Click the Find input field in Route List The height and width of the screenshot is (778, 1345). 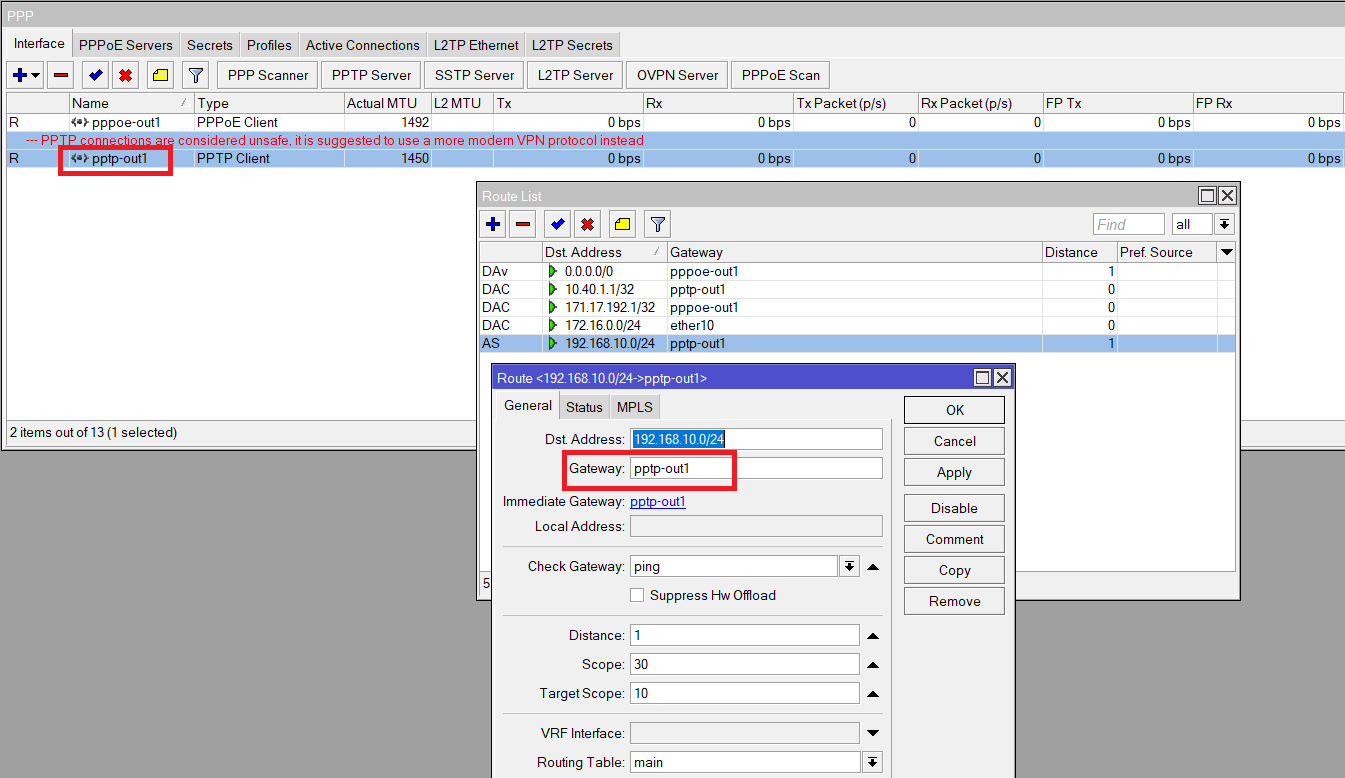click(x=1128, y=224)
